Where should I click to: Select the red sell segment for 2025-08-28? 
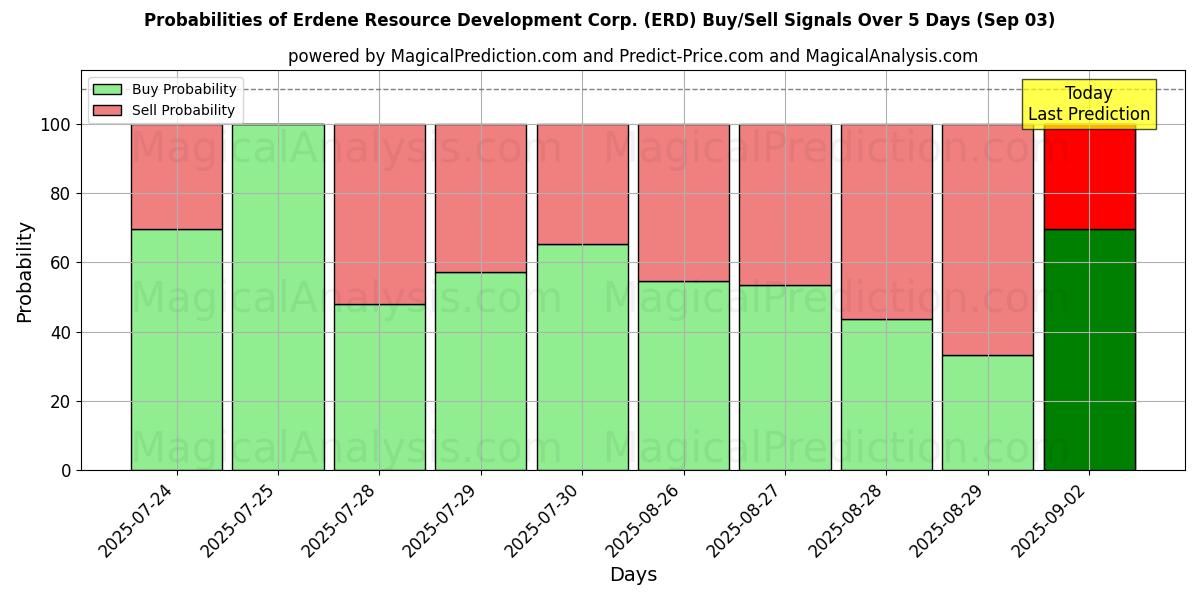(x=886, y=222)
